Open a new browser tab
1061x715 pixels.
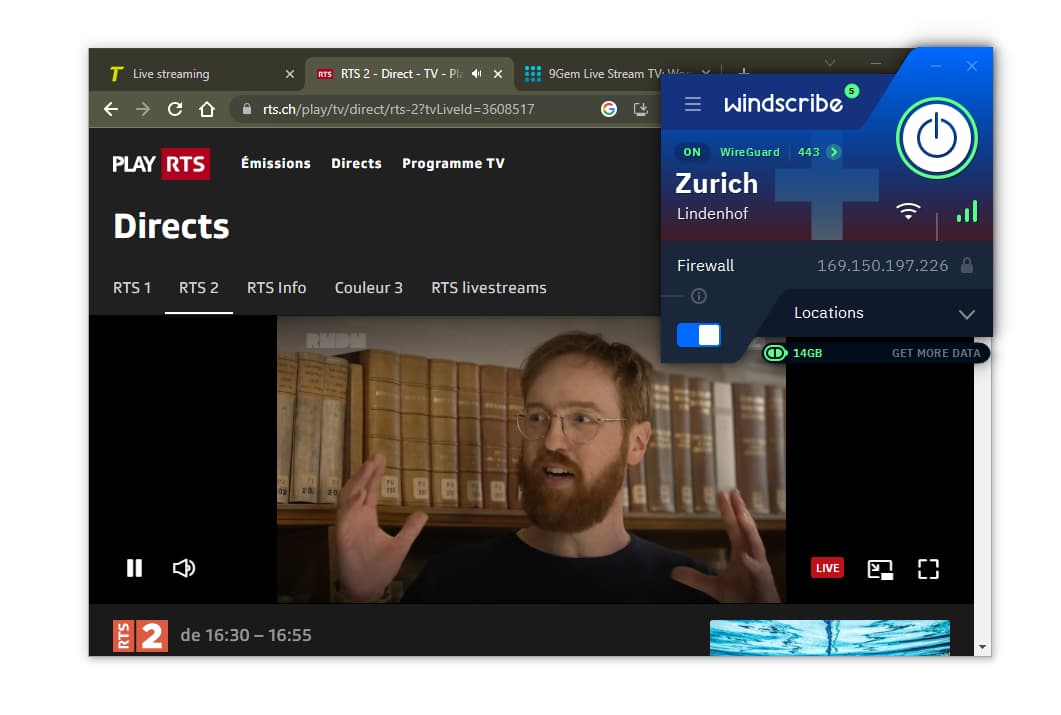(x=743, y=72)
